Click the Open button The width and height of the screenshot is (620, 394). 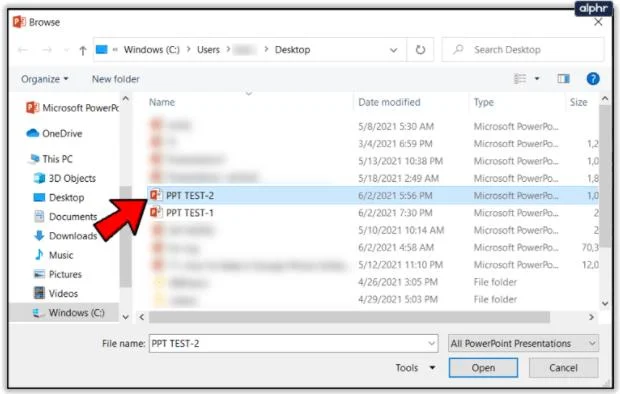coord(483,368)
